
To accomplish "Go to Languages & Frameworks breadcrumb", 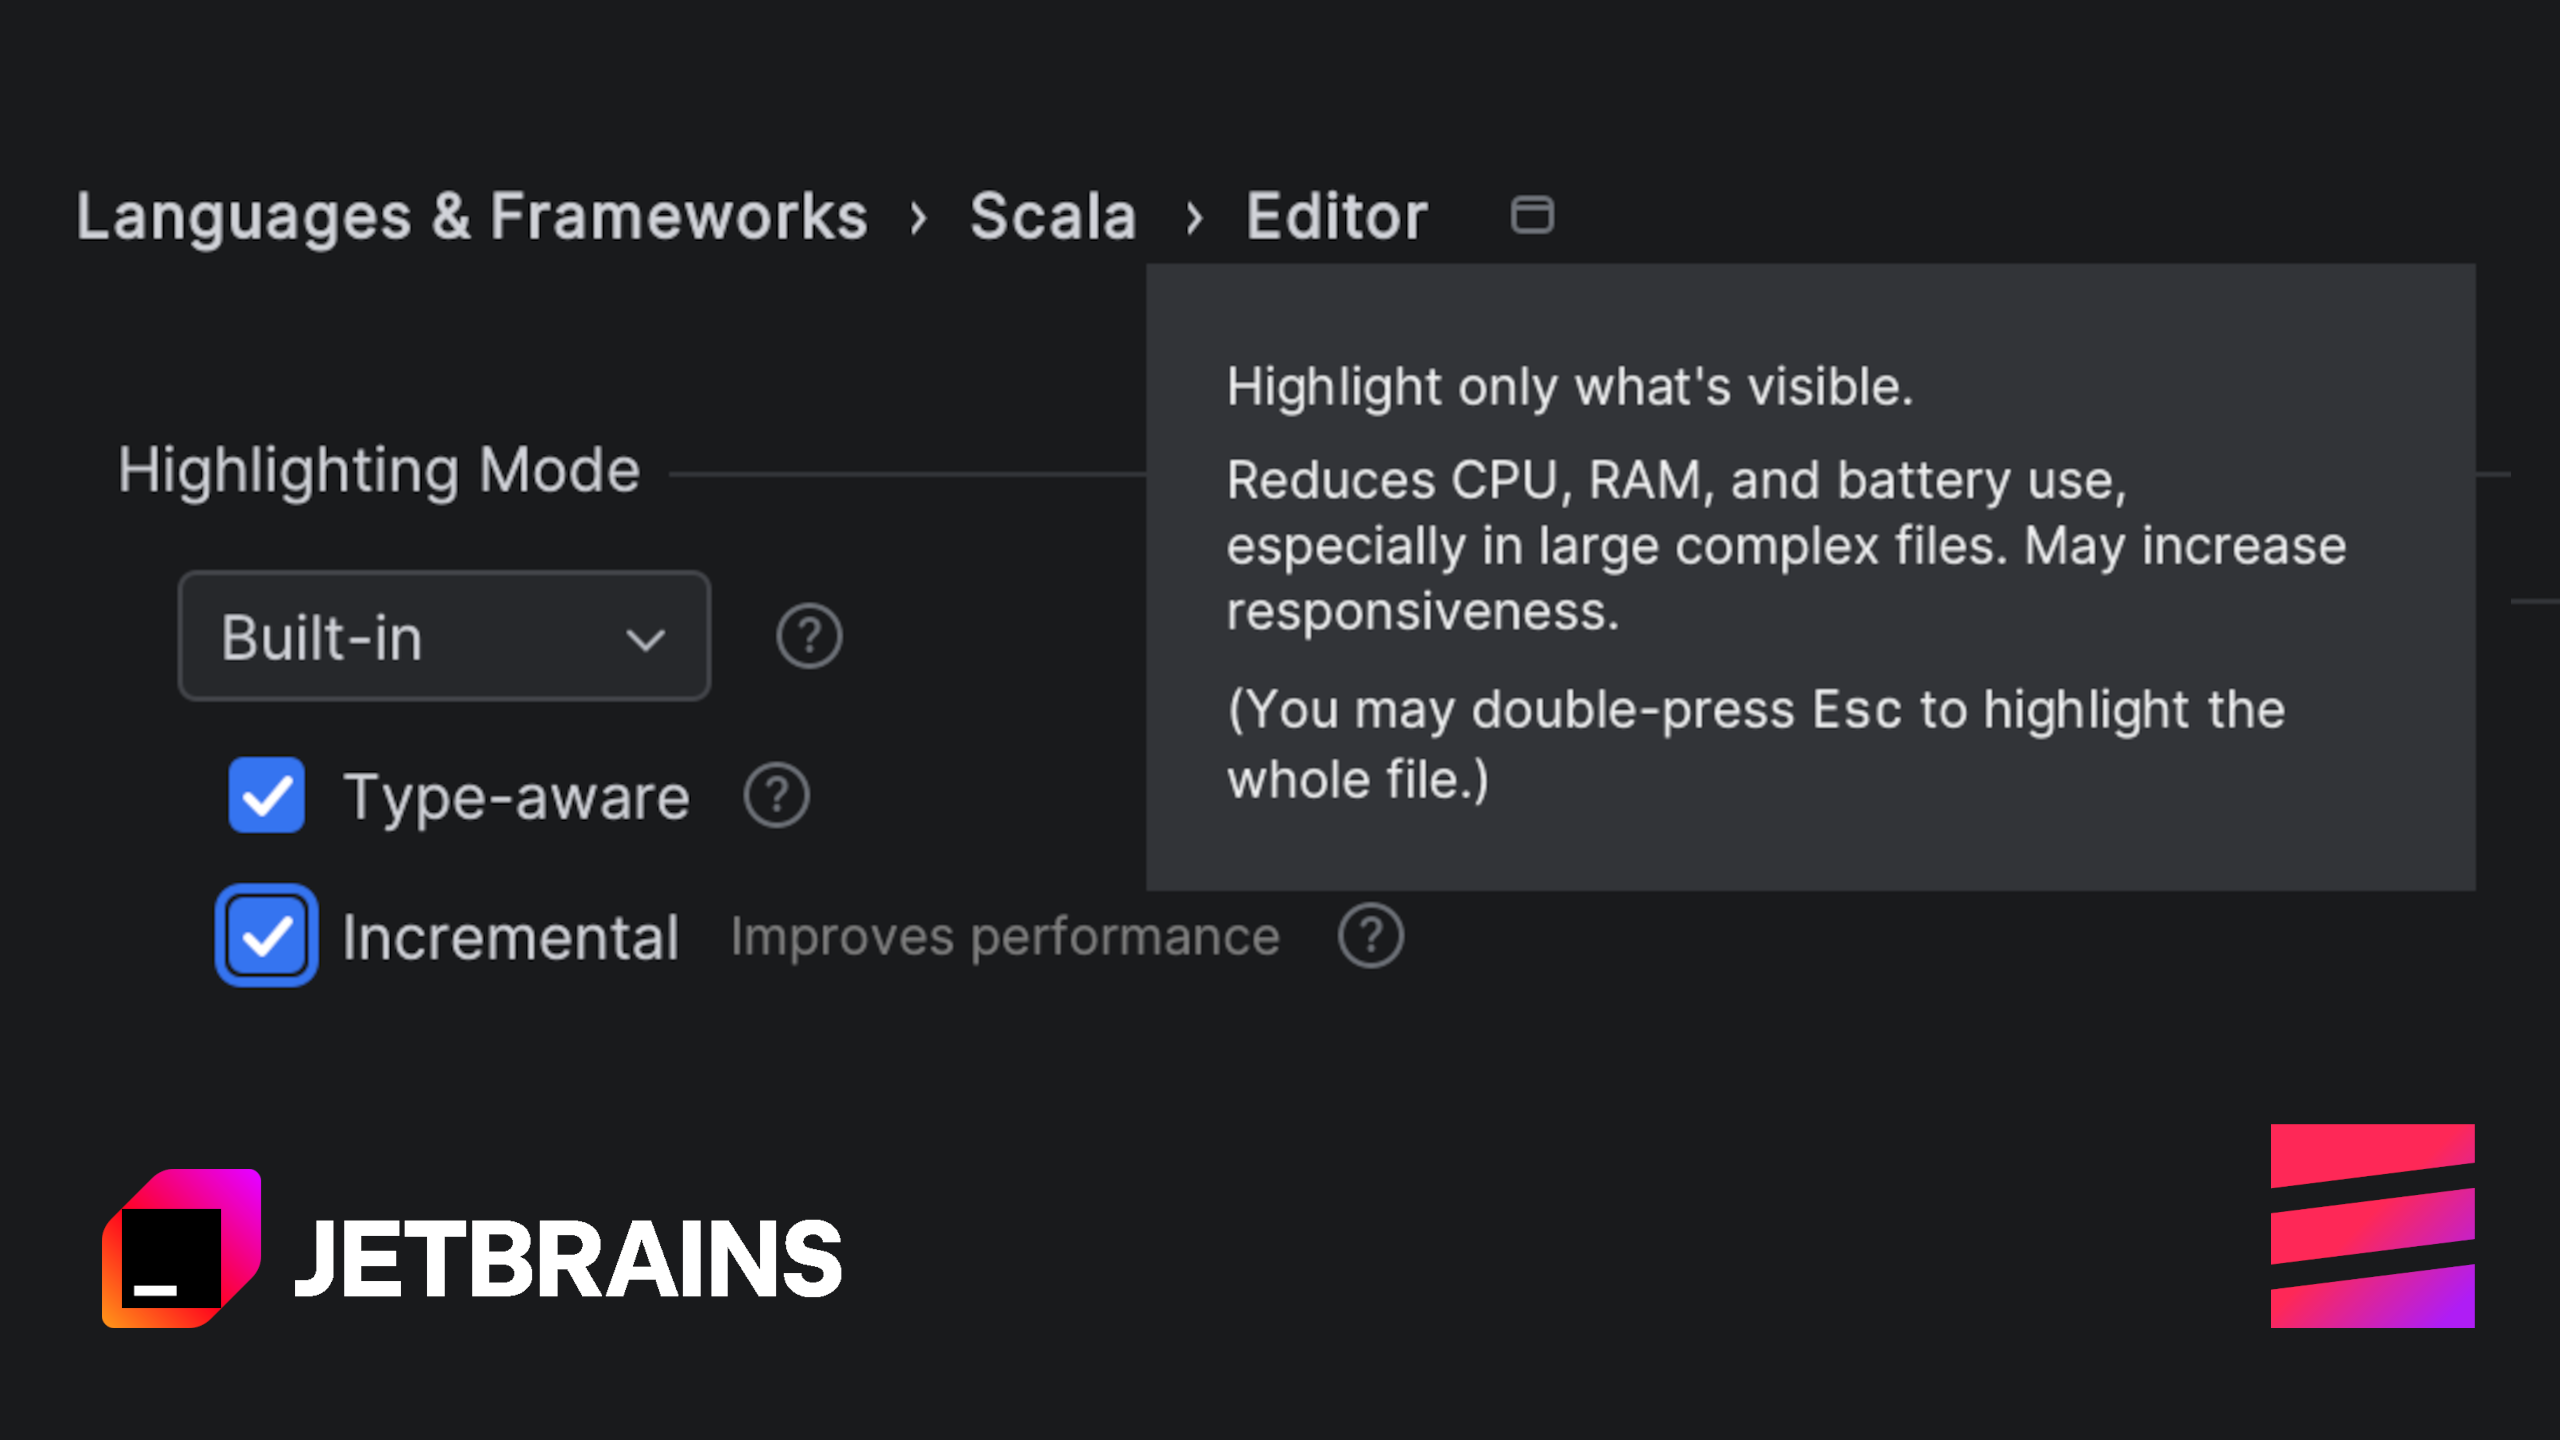I will [472, 216].
